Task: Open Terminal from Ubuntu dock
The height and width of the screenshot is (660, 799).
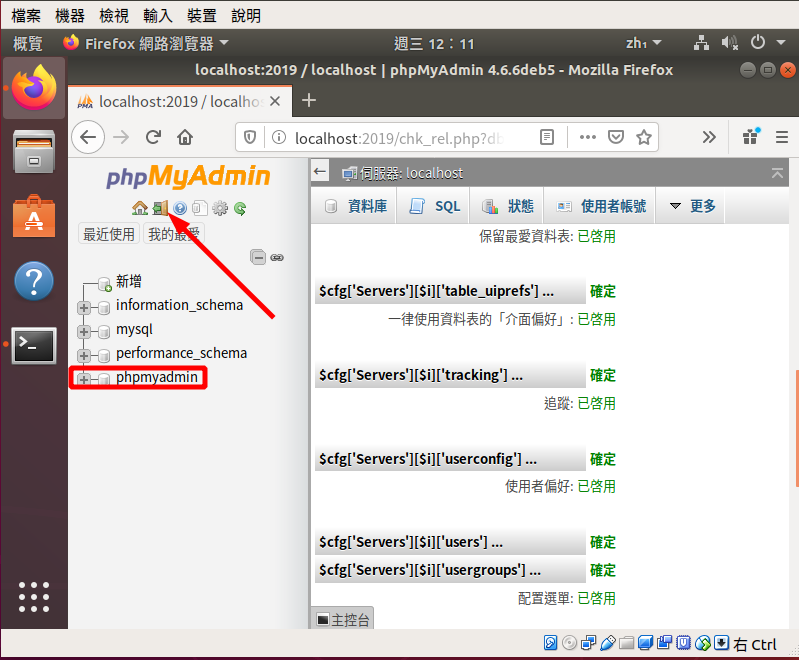Action: (x=34, y=346)
